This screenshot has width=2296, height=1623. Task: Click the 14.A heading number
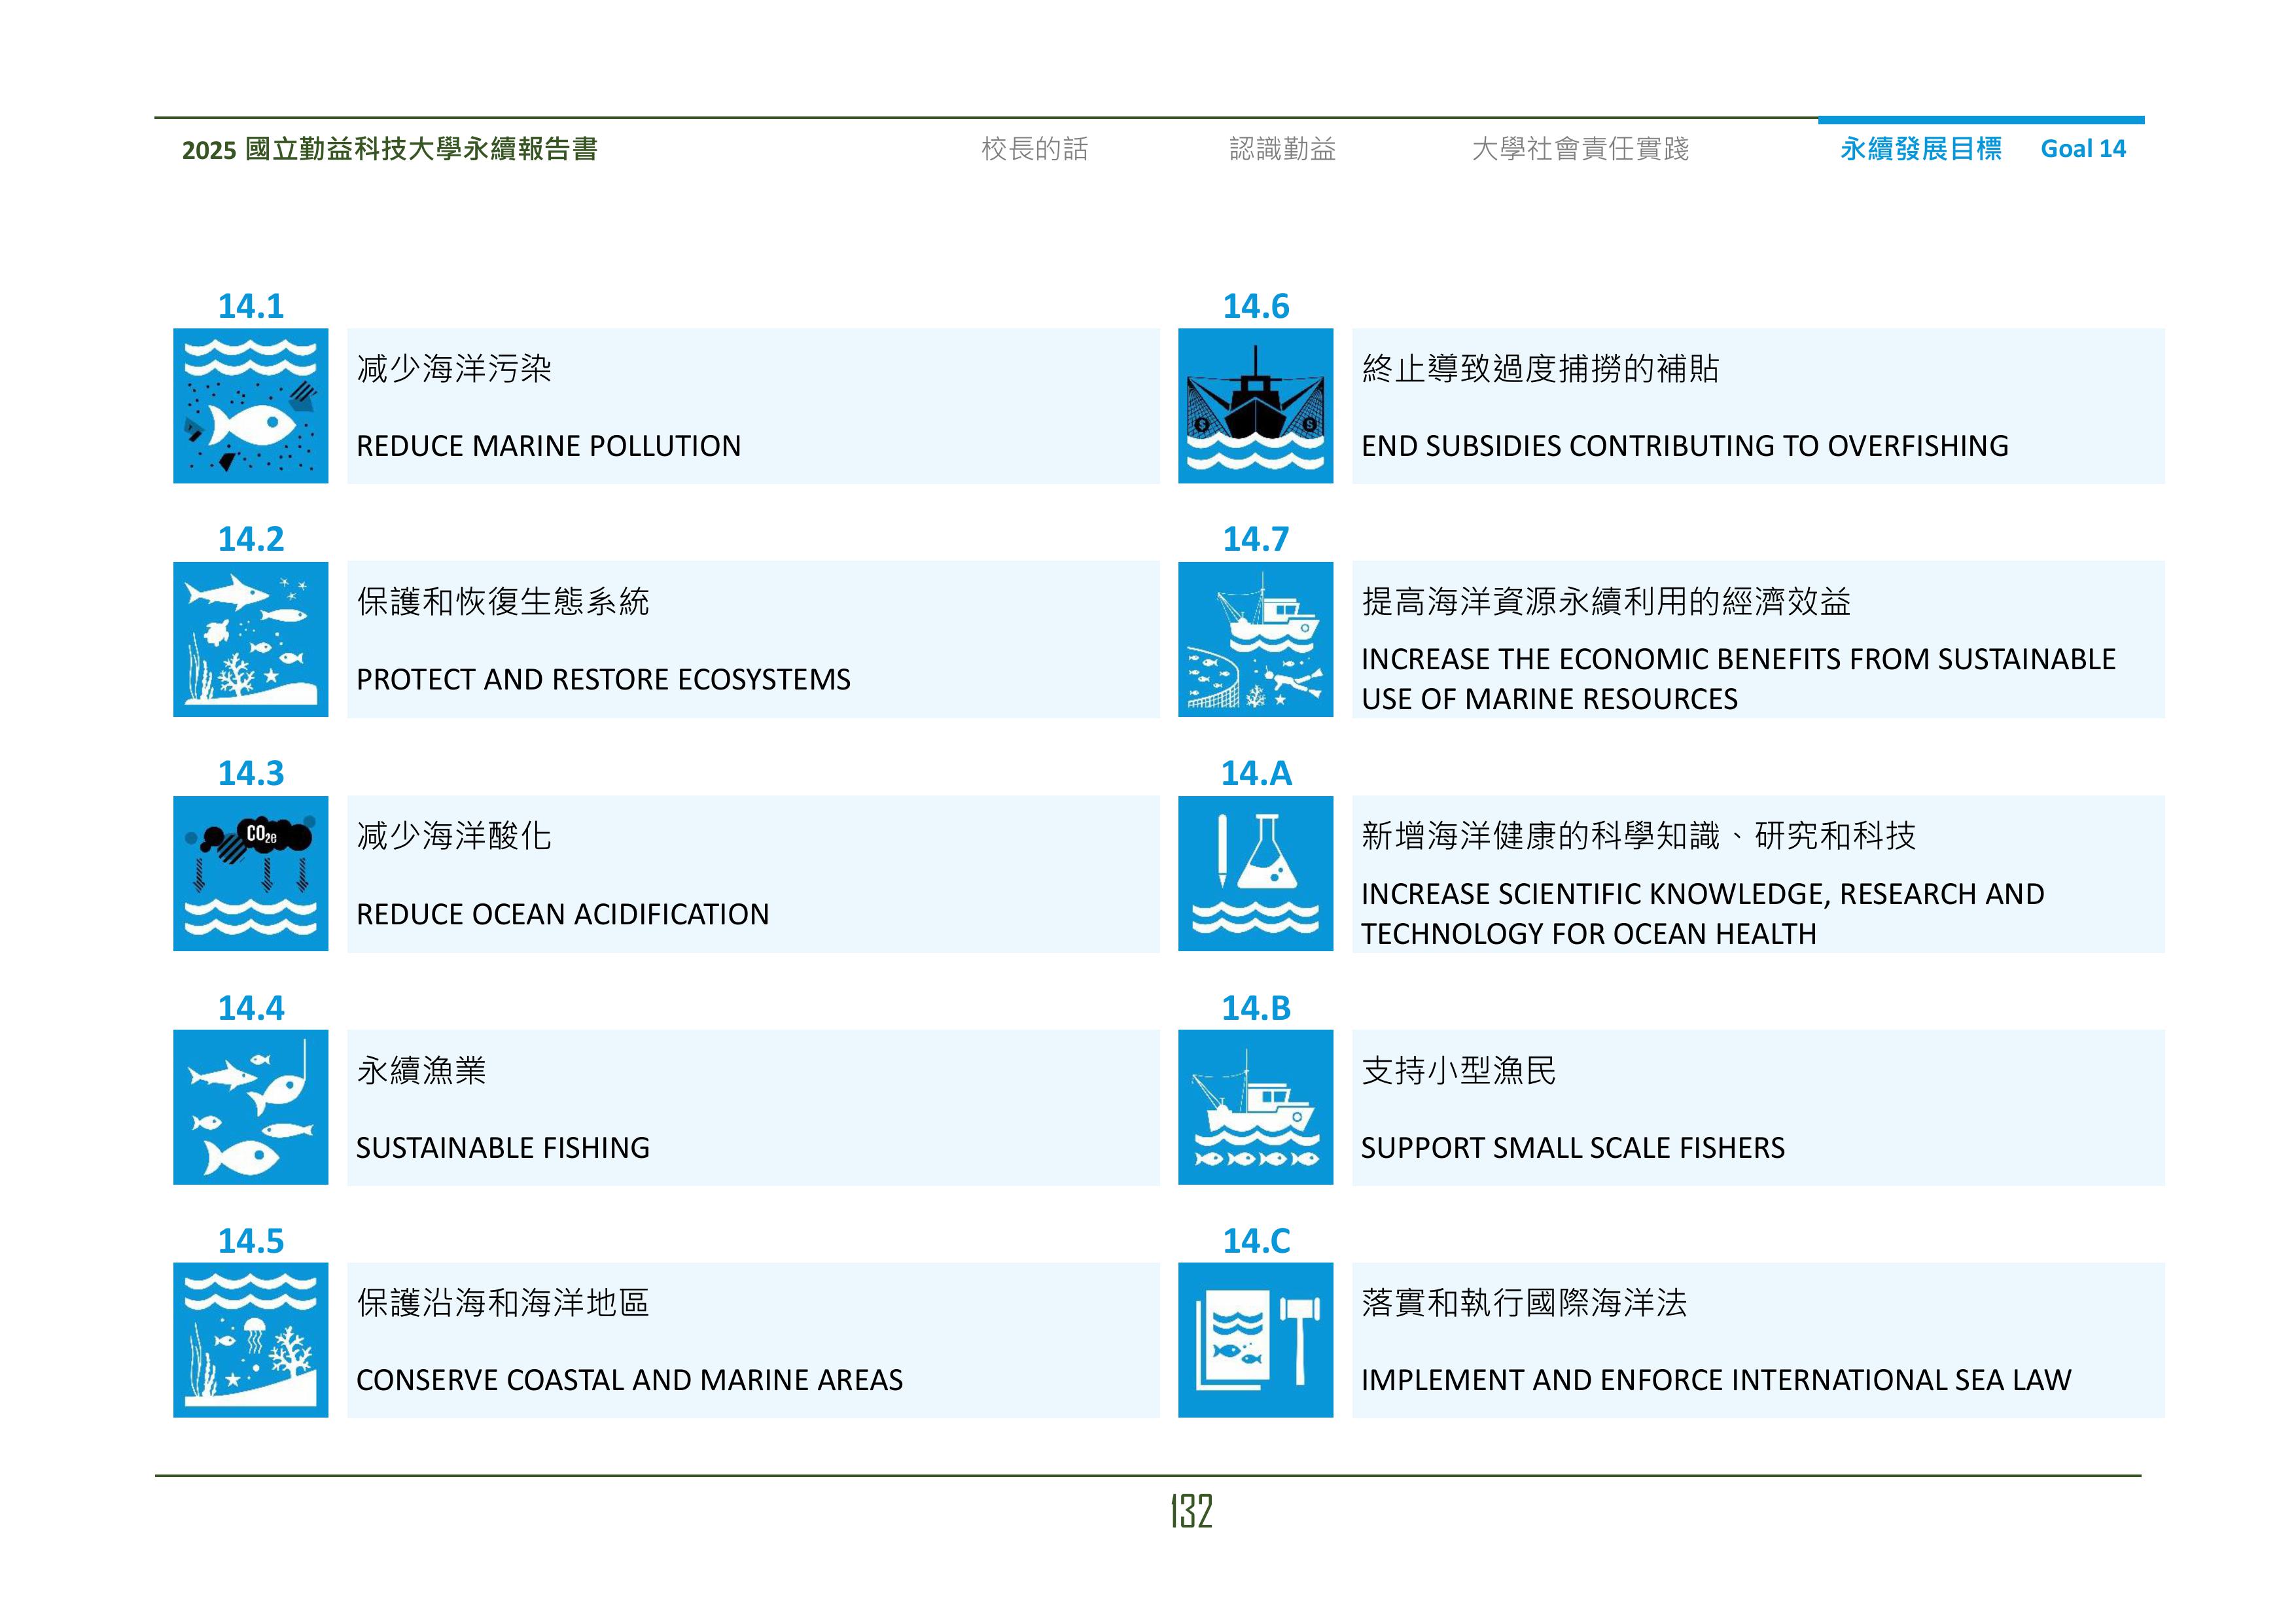tap(1256, 773)
